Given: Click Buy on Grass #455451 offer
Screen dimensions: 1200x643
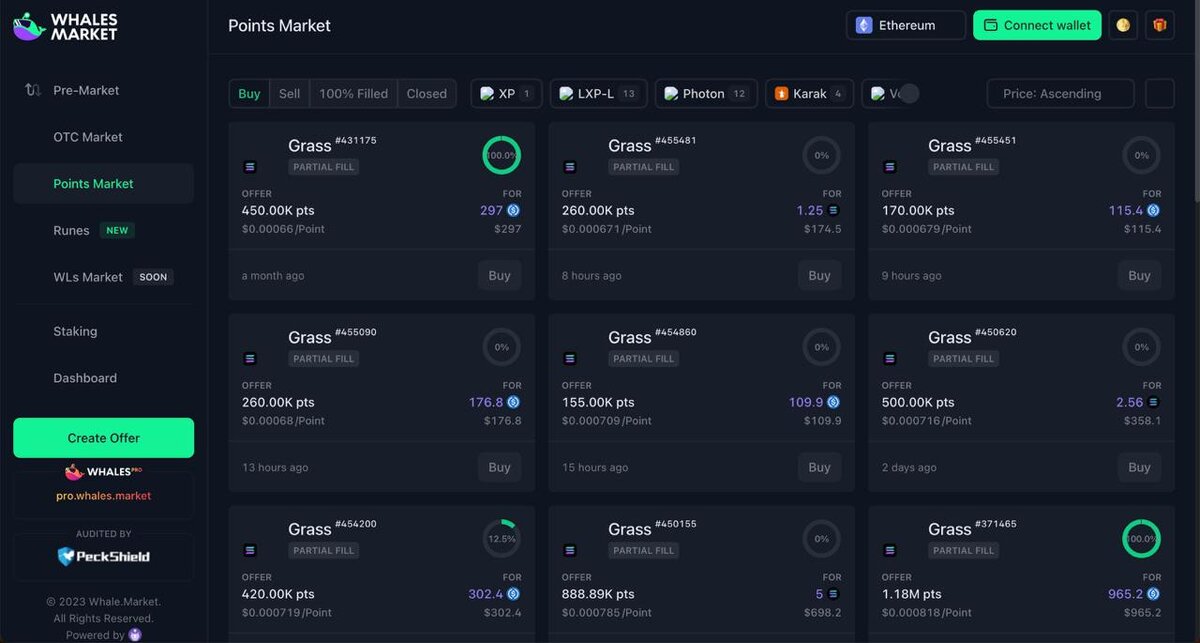Looking at the screenshot, I should (1140, 275).
